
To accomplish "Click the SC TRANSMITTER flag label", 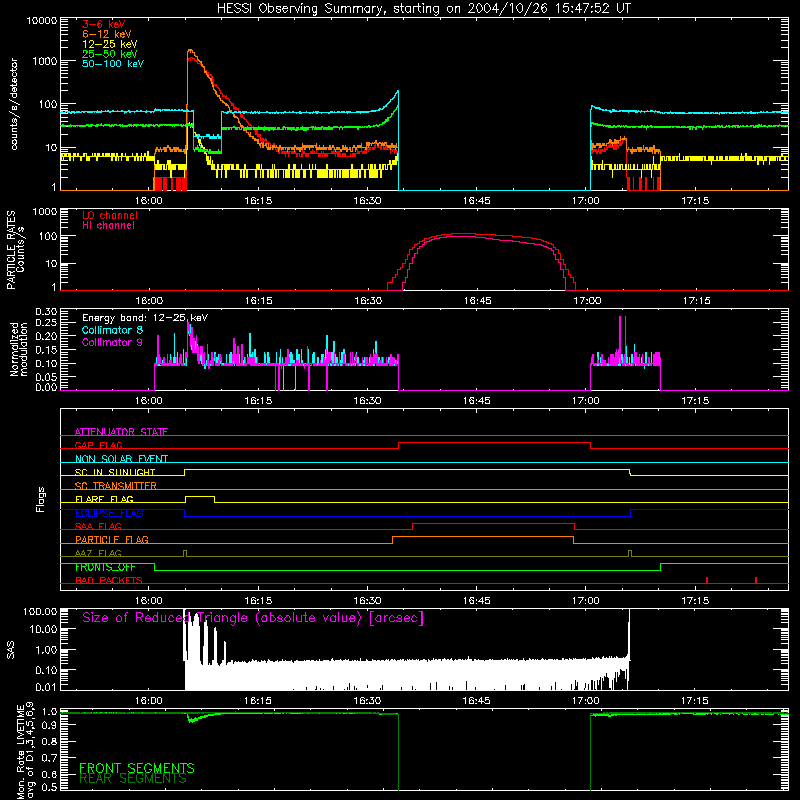I will coord(116,485).
